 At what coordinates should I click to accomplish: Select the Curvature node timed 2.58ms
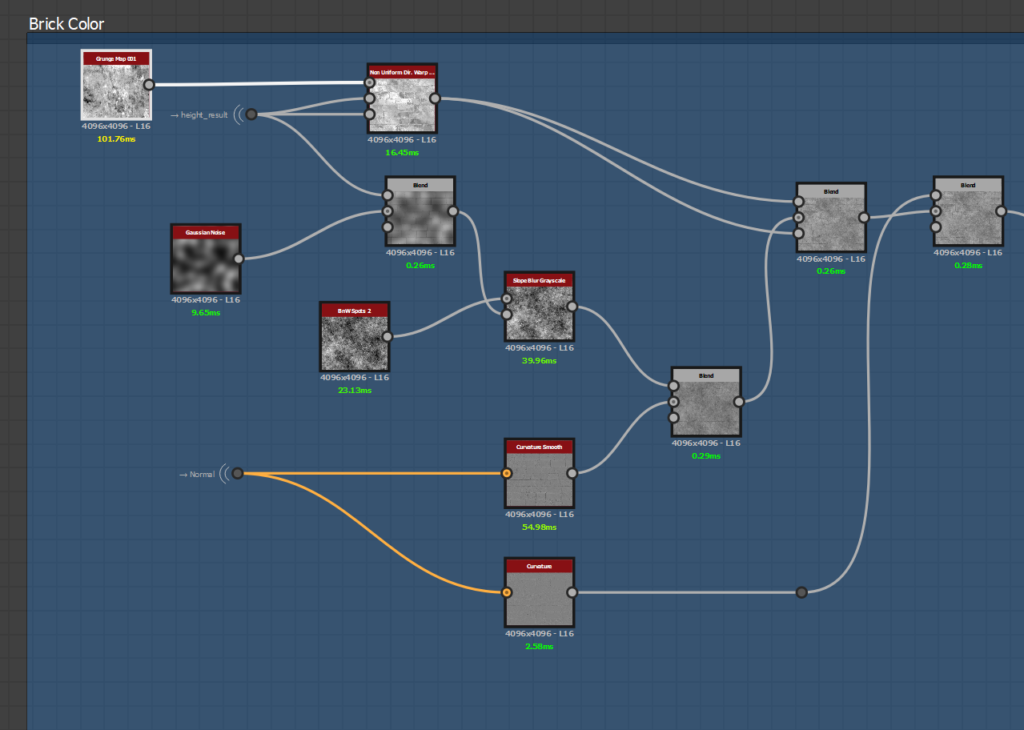[x=539, y=593]
